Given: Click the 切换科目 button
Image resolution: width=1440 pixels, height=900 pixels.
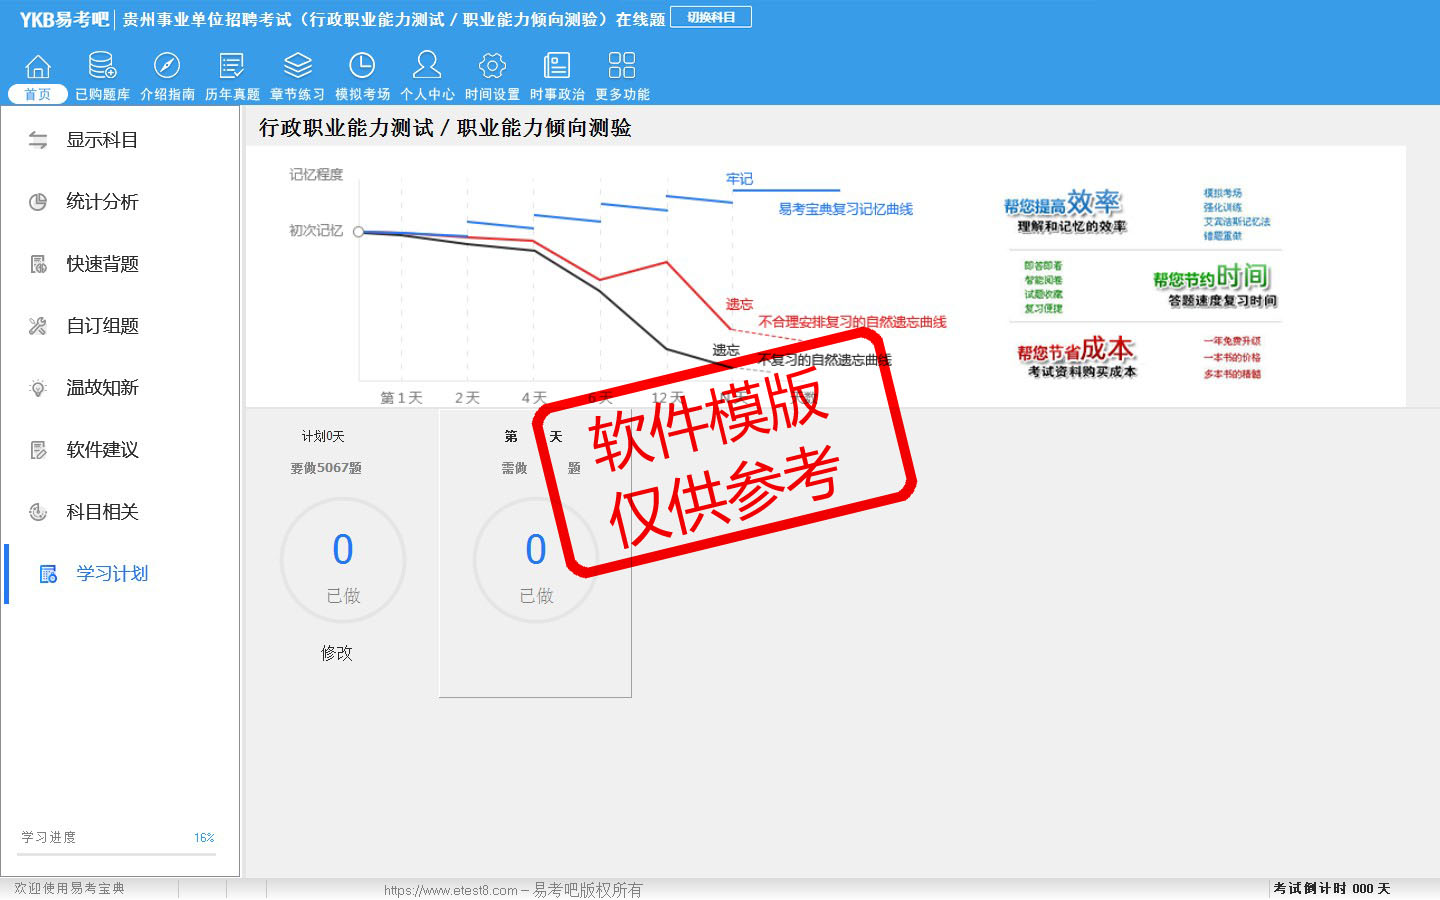Looking at the screenshot, I should [711, 17].
